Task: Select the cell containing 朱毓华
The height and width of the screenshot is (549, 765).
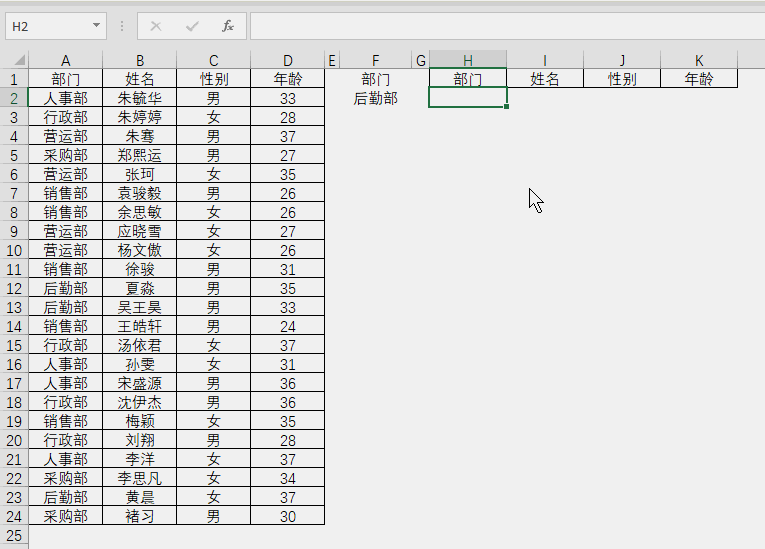Action: (139, 98)
